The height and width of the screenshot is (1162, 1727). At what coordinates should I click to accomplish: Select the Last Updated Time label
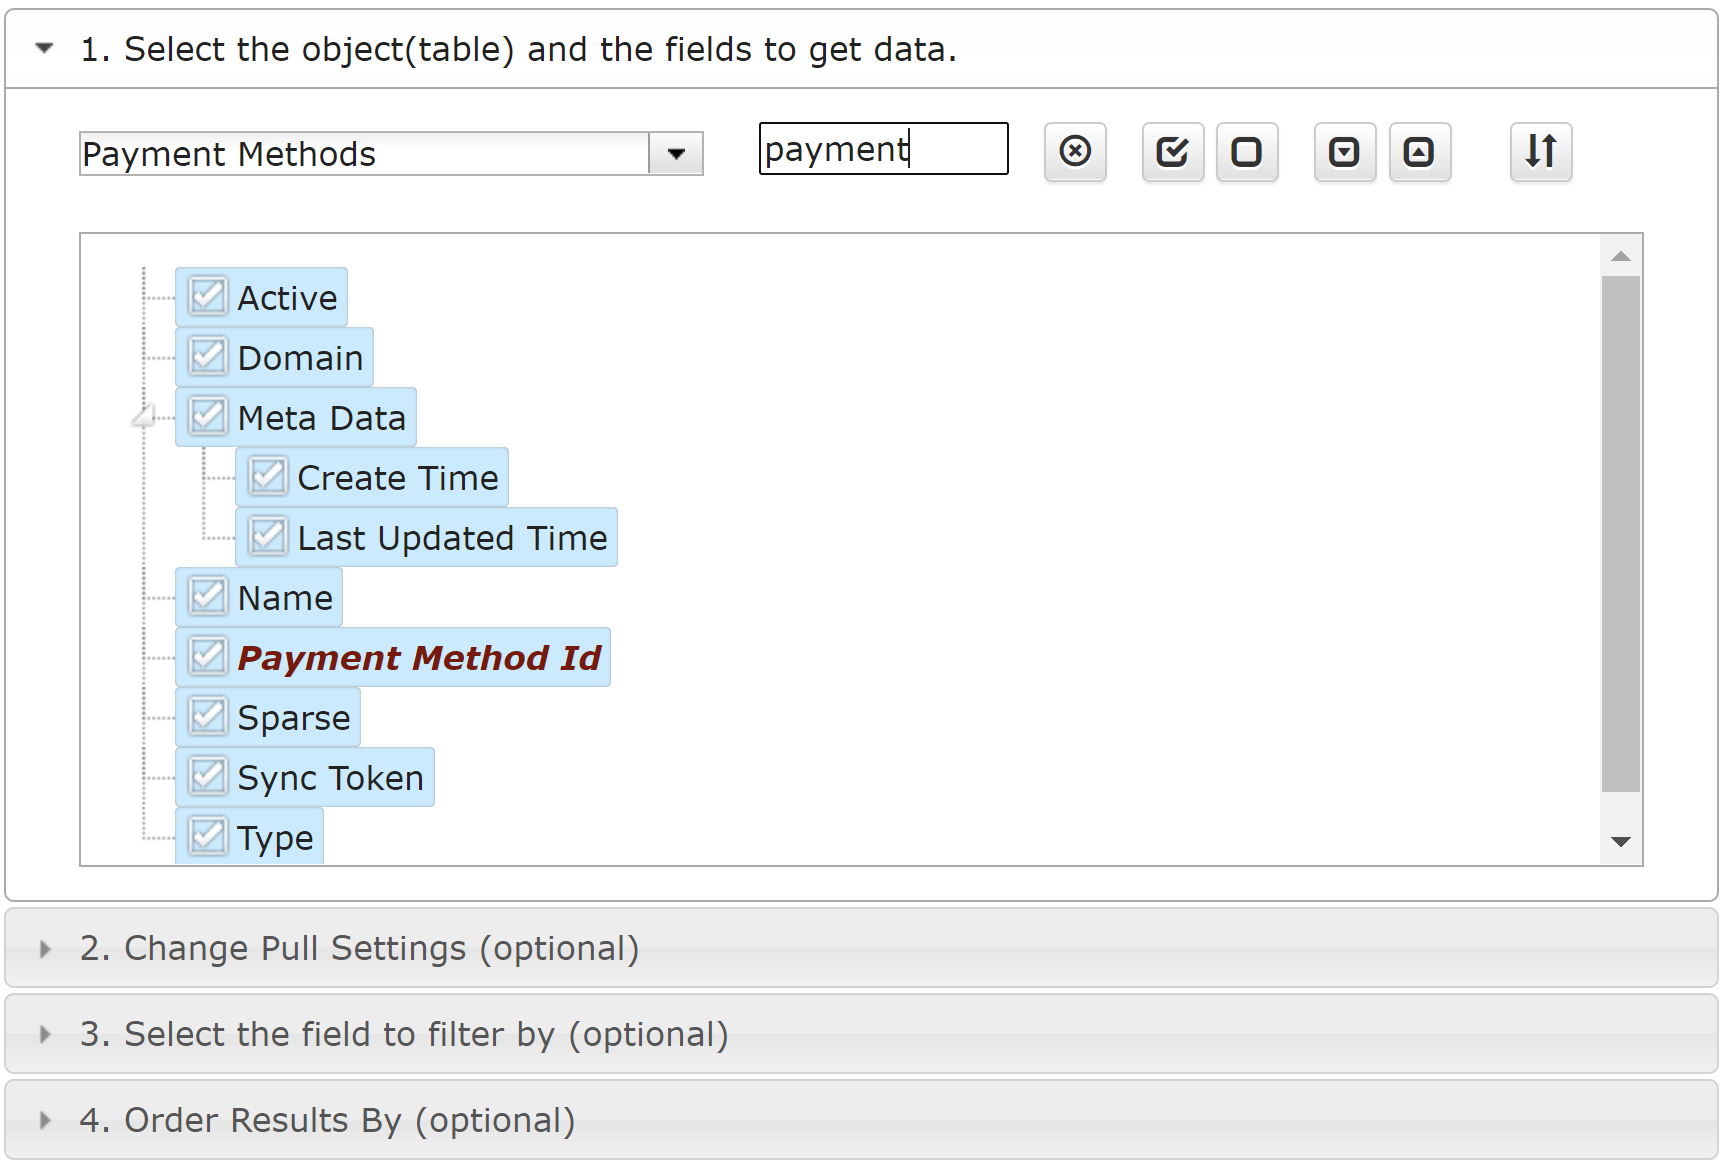pyautogui.click(x=452, y=538)
